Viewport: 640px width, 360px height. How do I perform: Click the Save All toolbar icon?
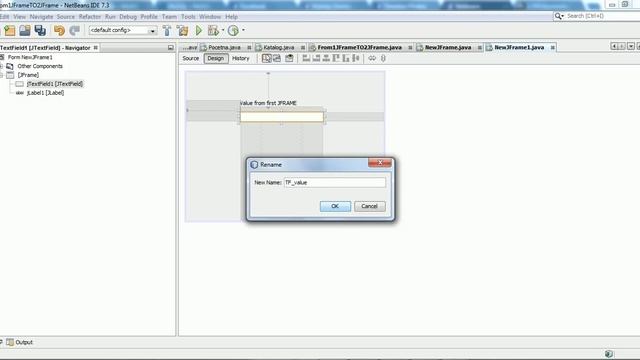pyautogui.click(x=40, y=31)
